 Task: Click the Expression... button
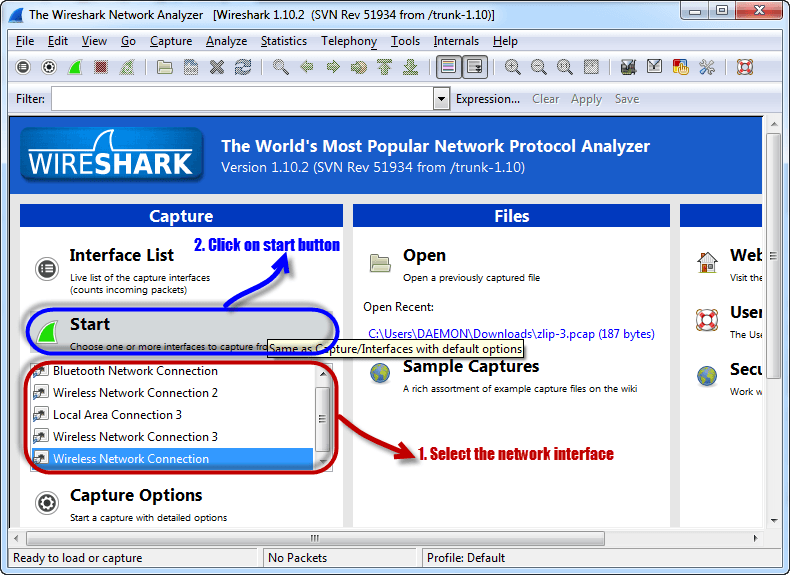488,99
